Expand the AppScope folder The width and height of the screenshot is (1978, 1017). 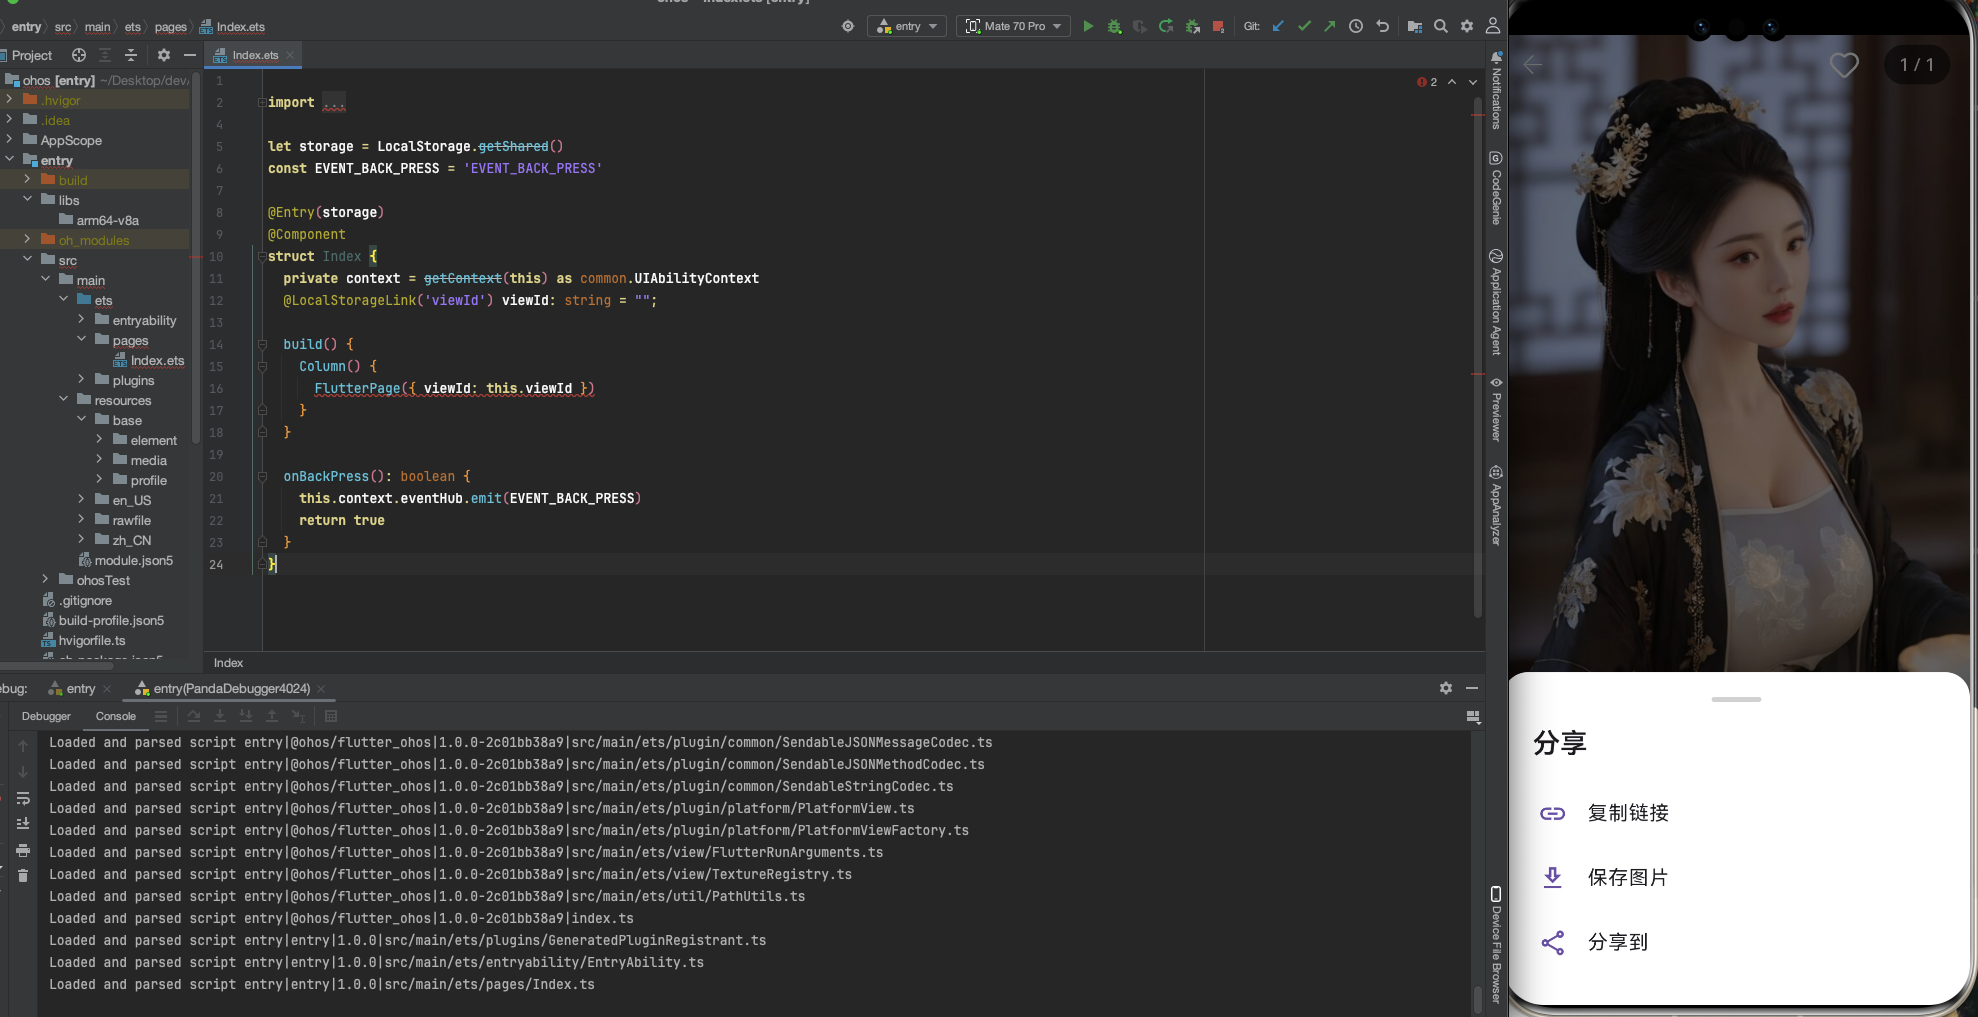[x=9, y=140]
